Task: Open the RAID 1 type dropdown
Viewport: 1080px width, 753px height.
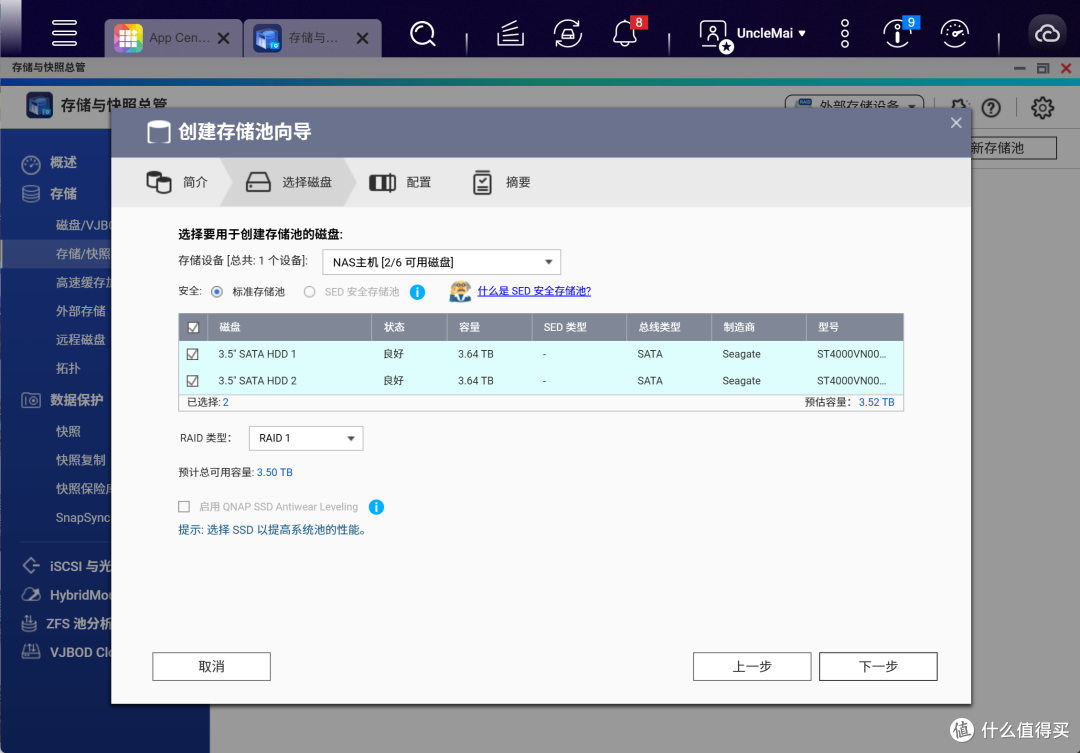Action: (x=305, y=438)
